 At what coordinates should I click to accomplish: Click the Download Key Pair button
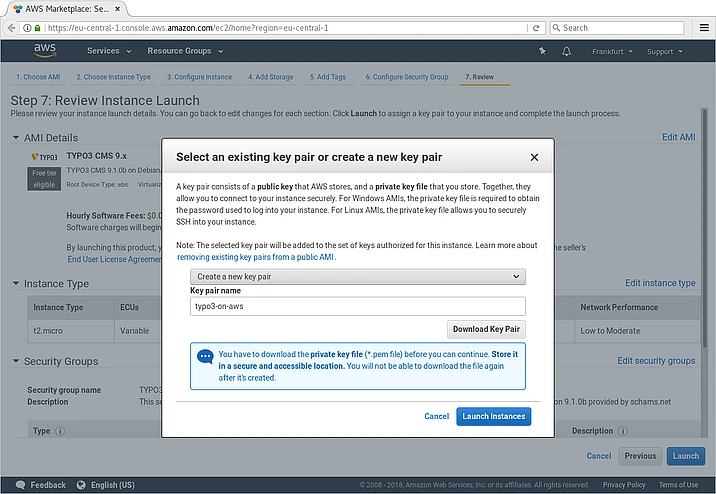(486, 329)
